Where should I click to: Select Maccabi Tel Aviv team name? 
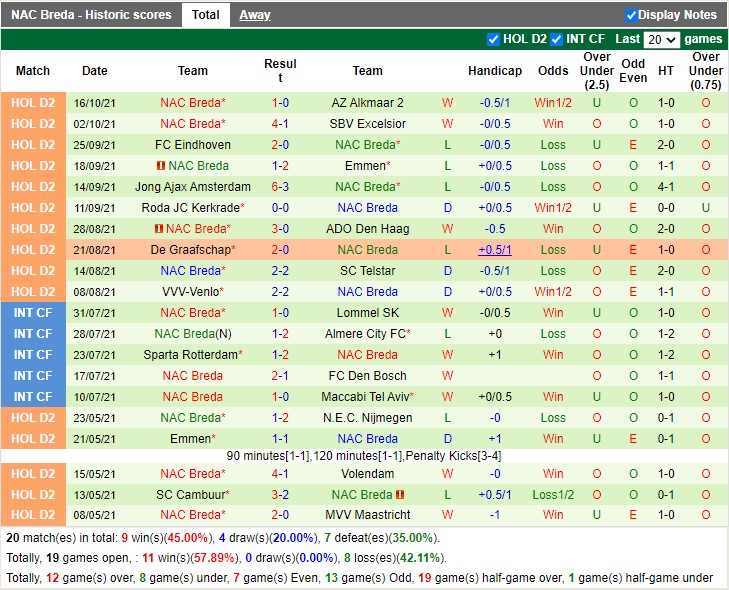pyautogui.click(x=365, y=397)
